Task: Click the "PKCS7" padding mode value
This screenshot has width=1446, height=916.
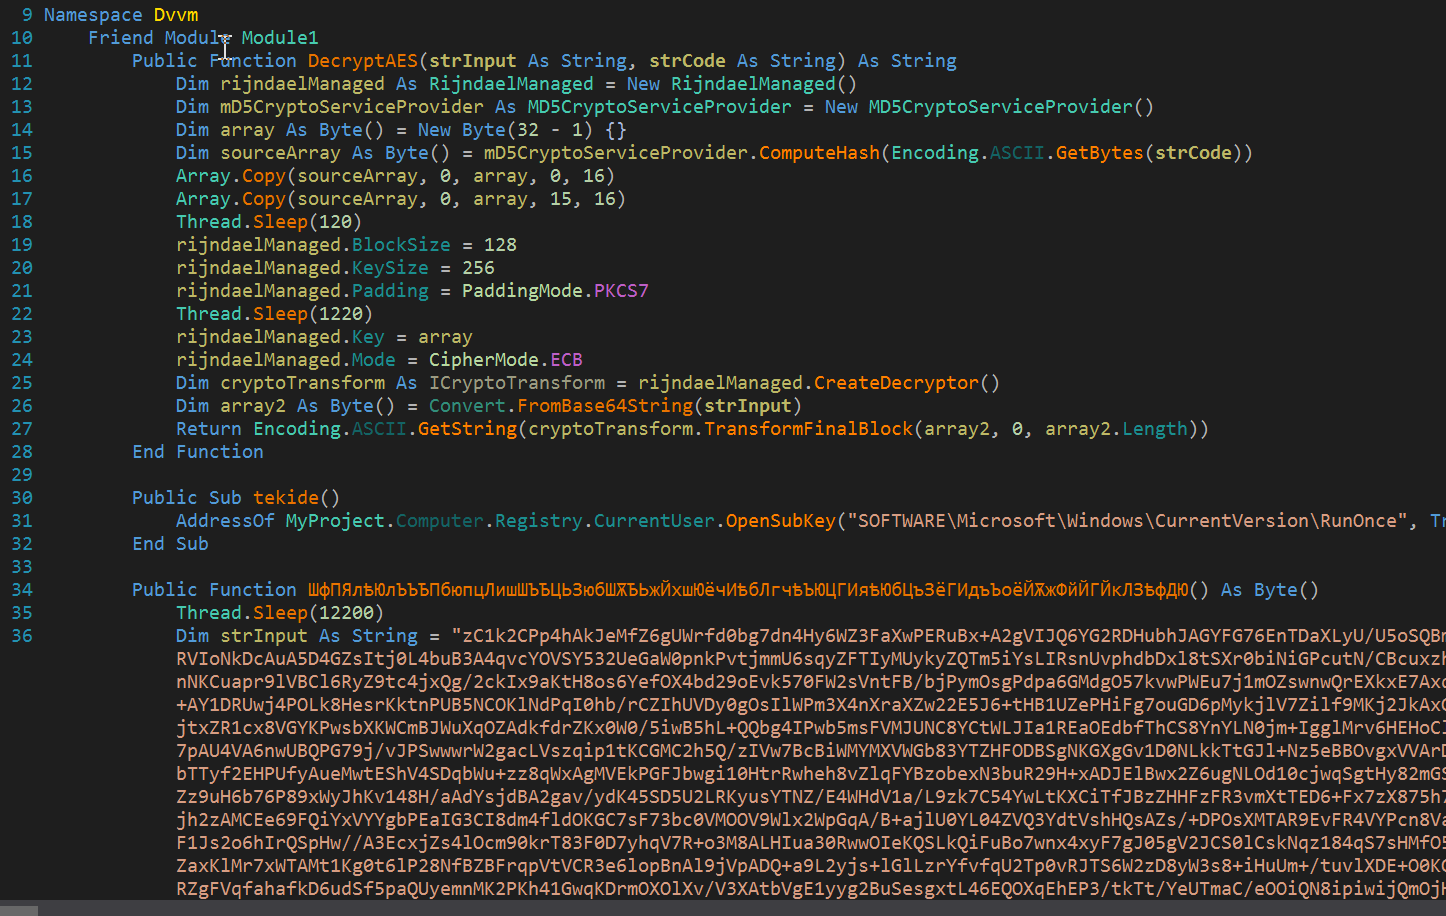Action: point(621,291)
